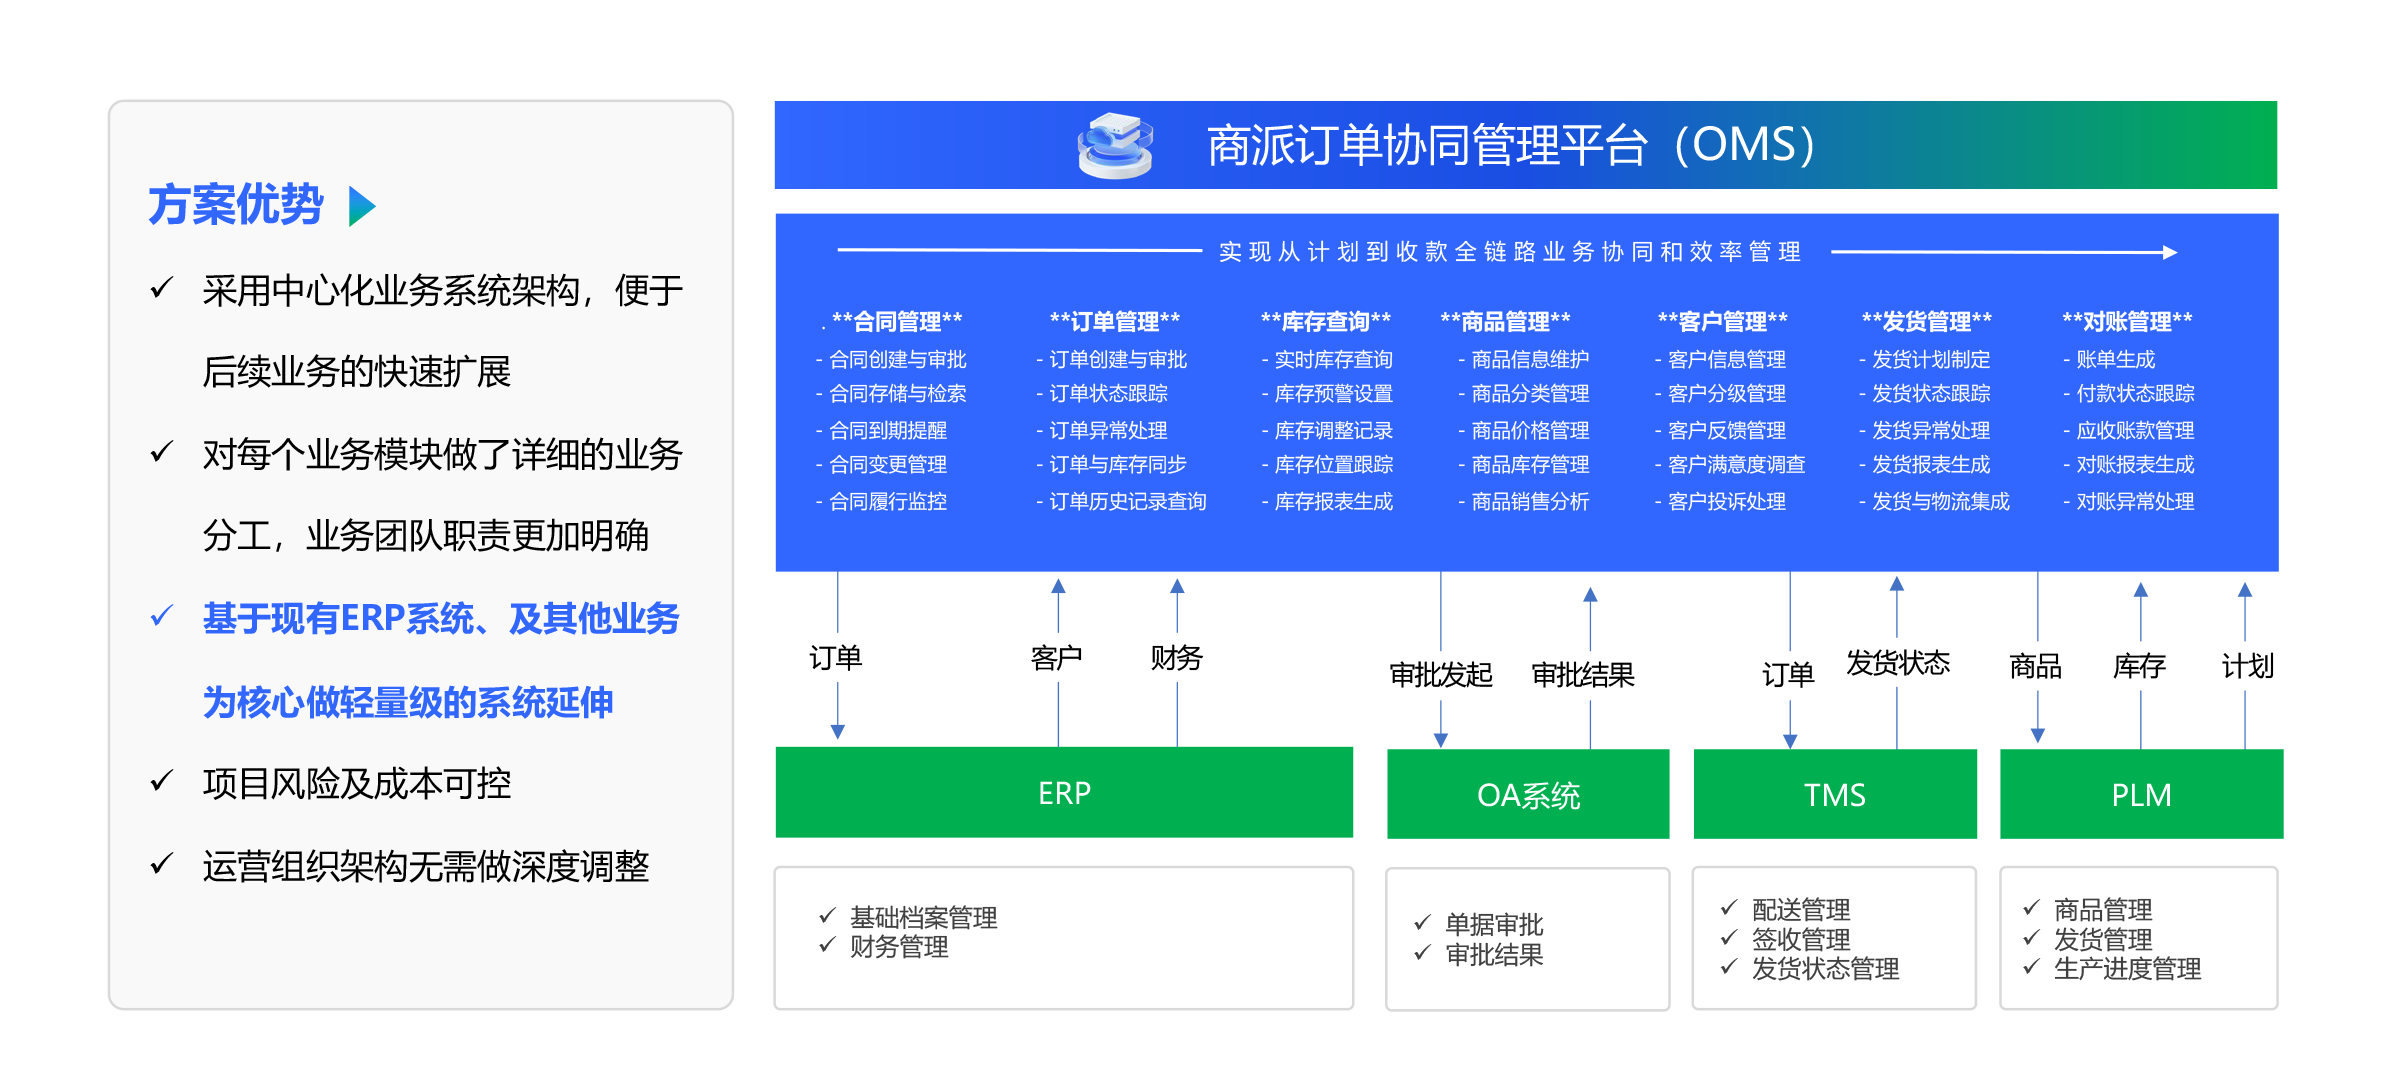Click 账单生成 item
The height and width of the screenshot is (1091, 2400).
2109,359
